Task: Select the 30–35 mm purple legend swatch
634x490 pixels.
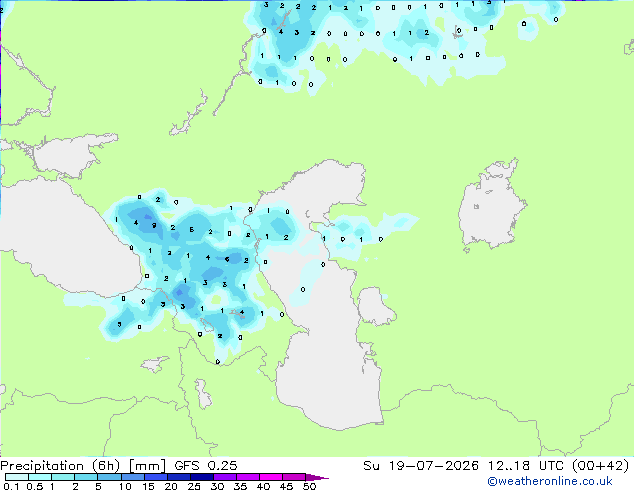Action: click(225, 477)
